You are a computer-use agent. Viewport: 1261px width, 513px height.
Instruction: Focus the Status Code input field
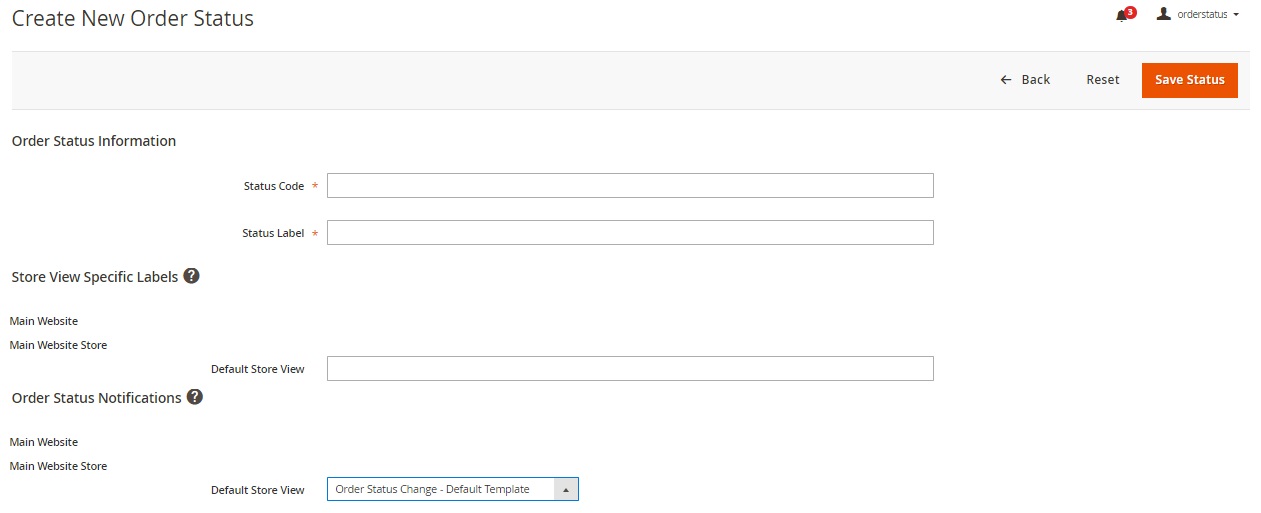click(630, 186)
